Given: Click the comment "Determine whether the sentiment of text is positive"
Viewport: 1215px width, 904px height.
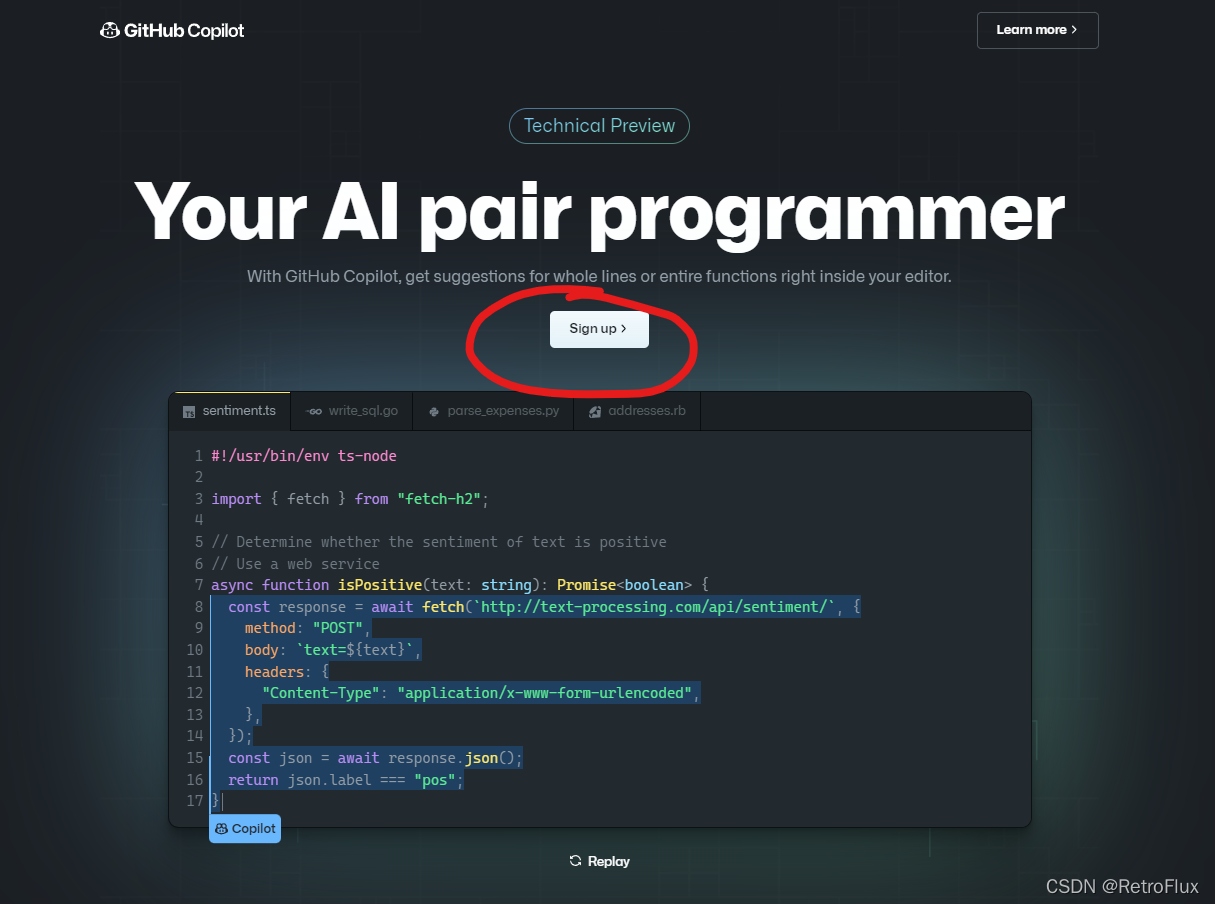Looking at the screenshot, I should tap(439, 542).
